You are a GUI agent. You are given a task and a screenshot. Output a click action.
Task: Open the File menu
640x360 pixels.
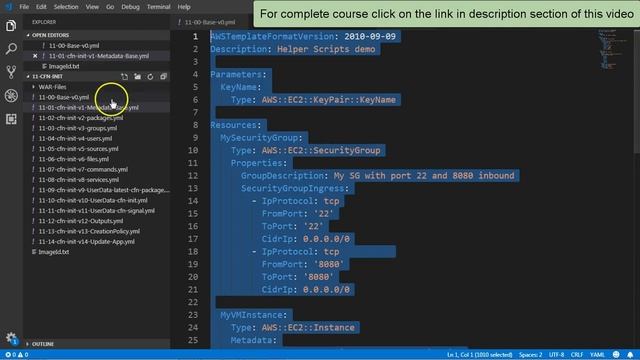click(x=24, y=7)
